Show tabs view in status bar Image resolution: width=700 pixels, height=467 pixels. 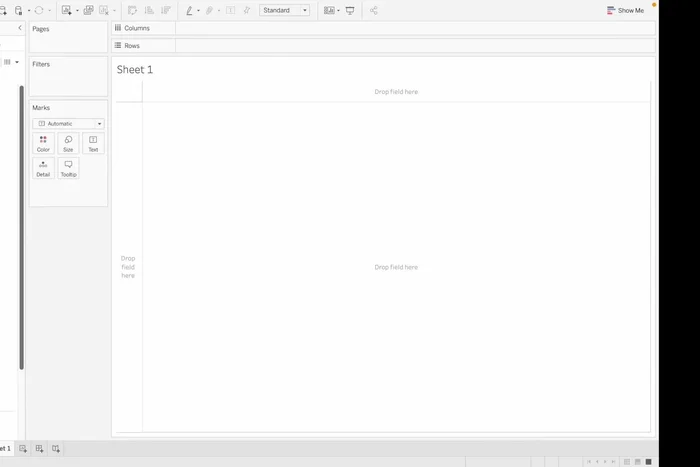[649, 462]
